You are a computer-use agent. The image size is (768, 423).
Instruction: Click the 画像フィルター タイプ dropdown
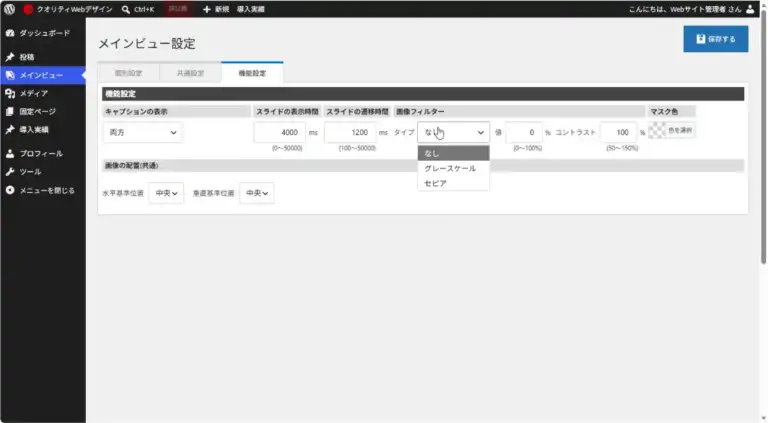point(454,132)
